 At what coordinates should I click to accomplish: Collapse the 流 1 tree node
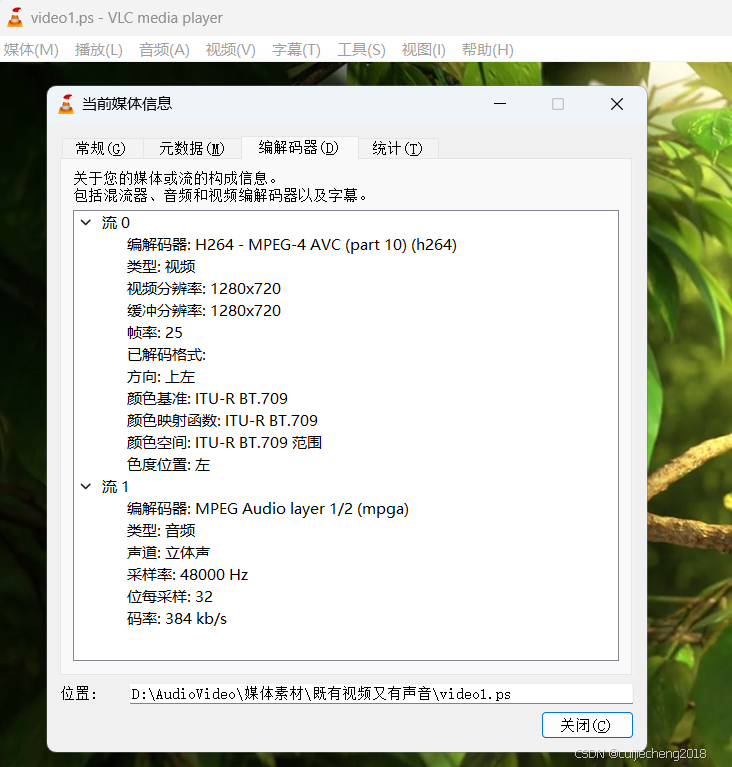tap(86, 487)
